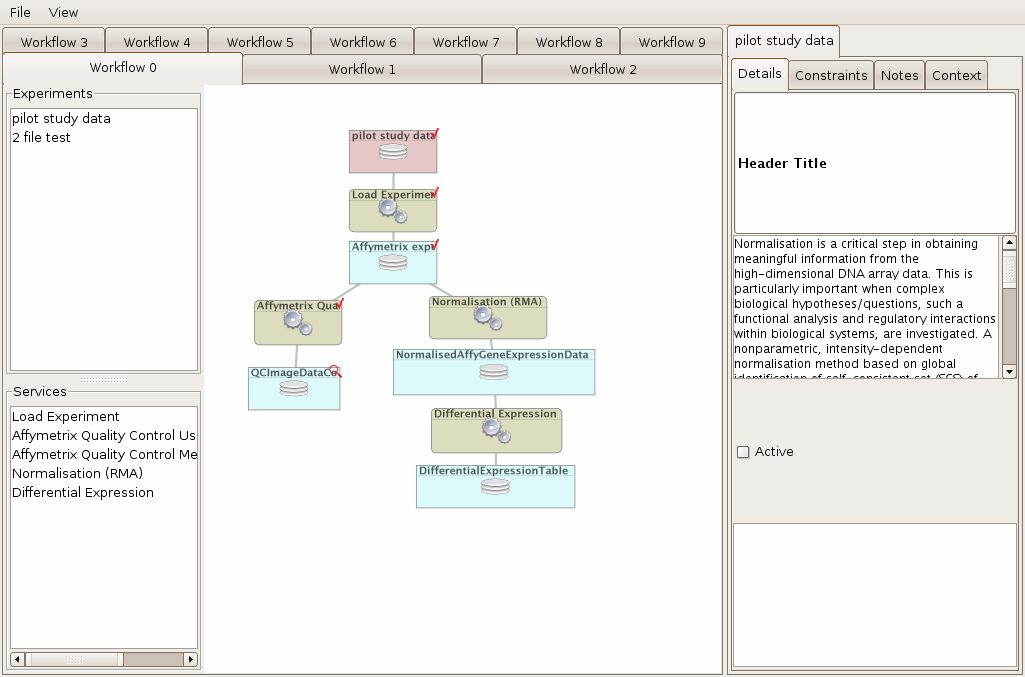Select '2 file test' in Experiments list
The width and height of the screenshot is (1025, 677).
click(x=41, y=137)
